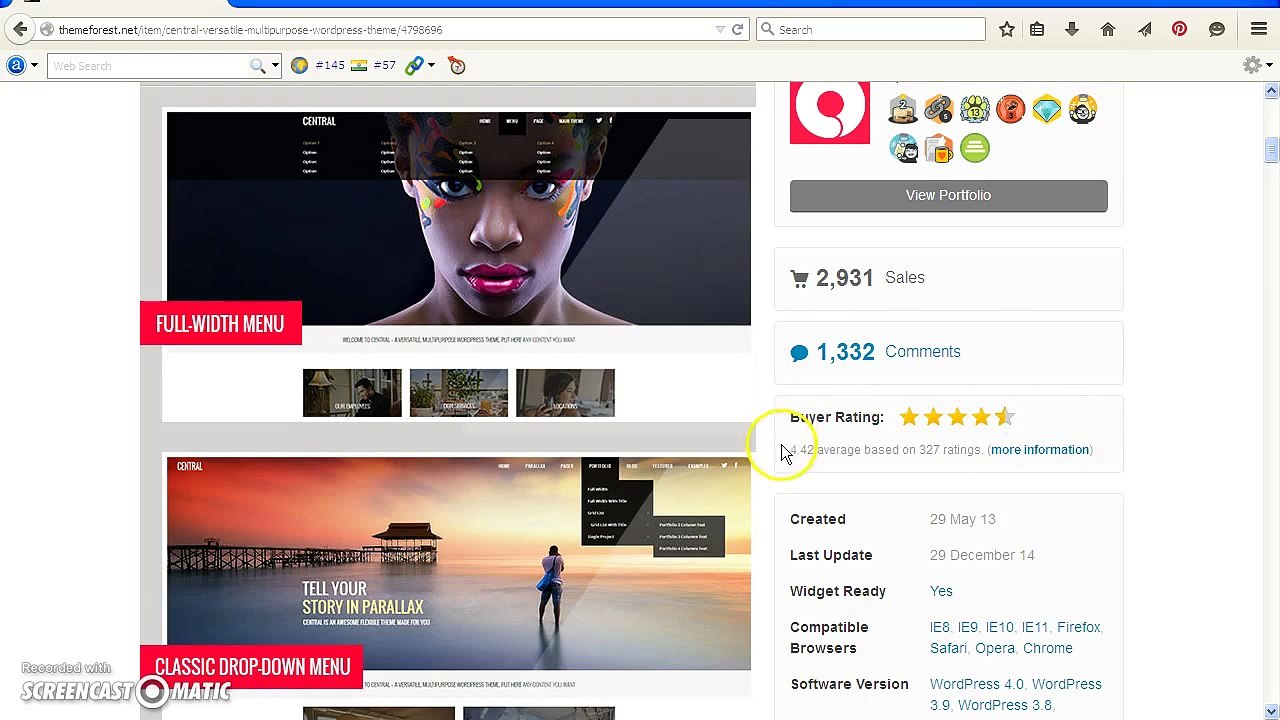
Task: Open the 'more information' ratings link
Action: tap(1040, 450)
